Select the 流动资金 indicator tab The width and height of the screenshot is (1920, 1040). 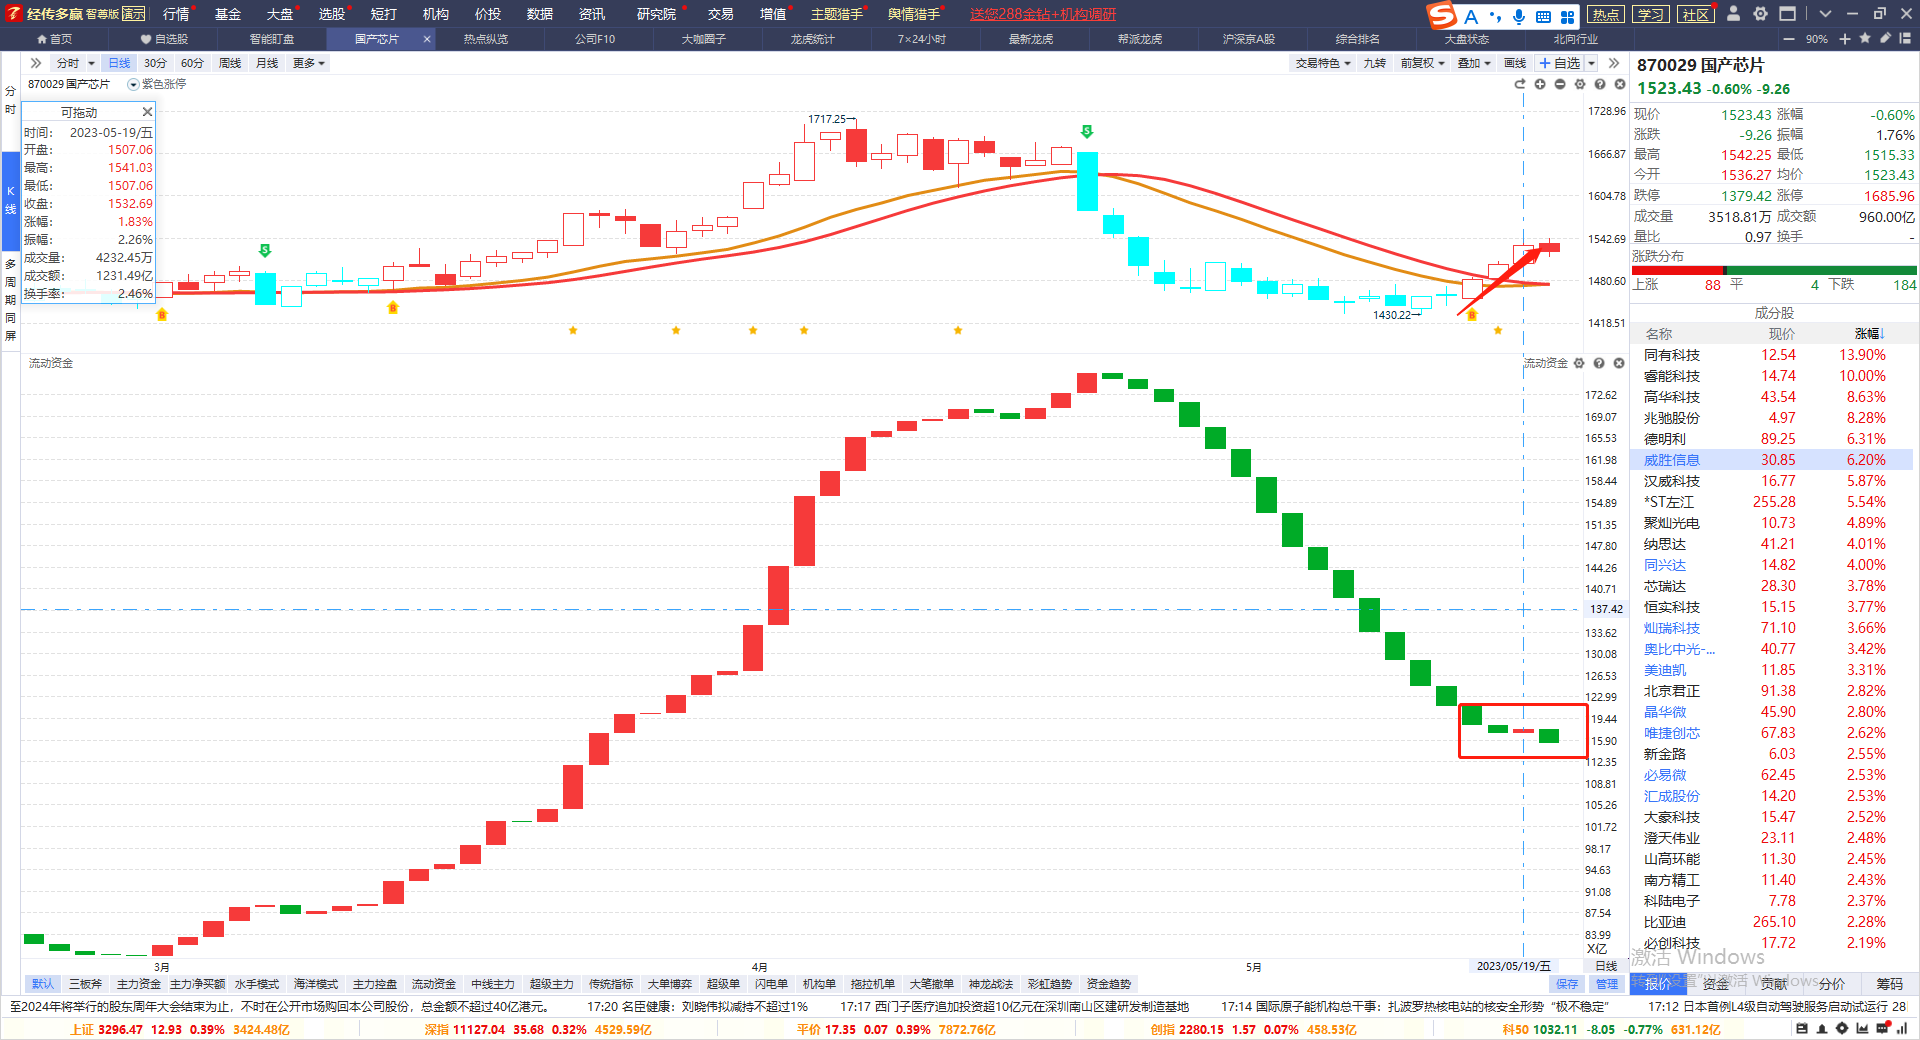pyautogui.click(x=434, y=984)
